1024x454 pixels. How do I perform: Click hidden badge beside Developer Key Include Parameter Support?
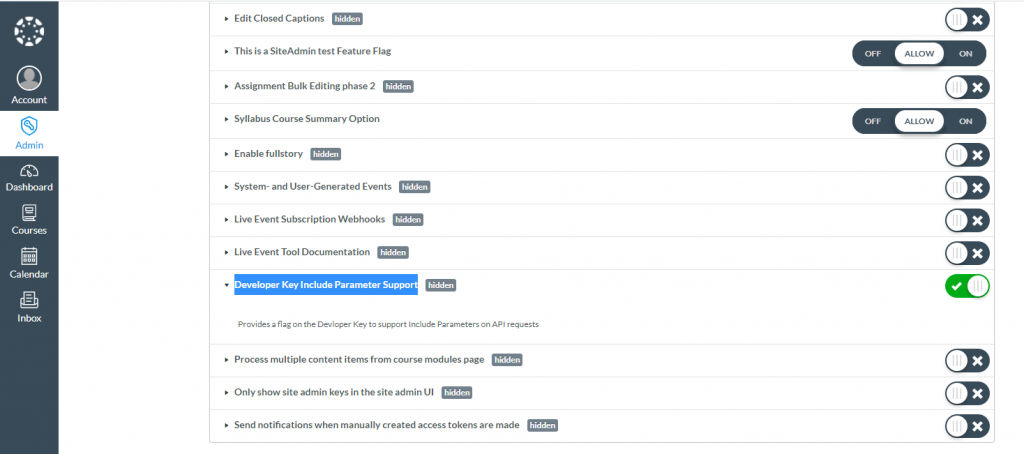(441, 285)
